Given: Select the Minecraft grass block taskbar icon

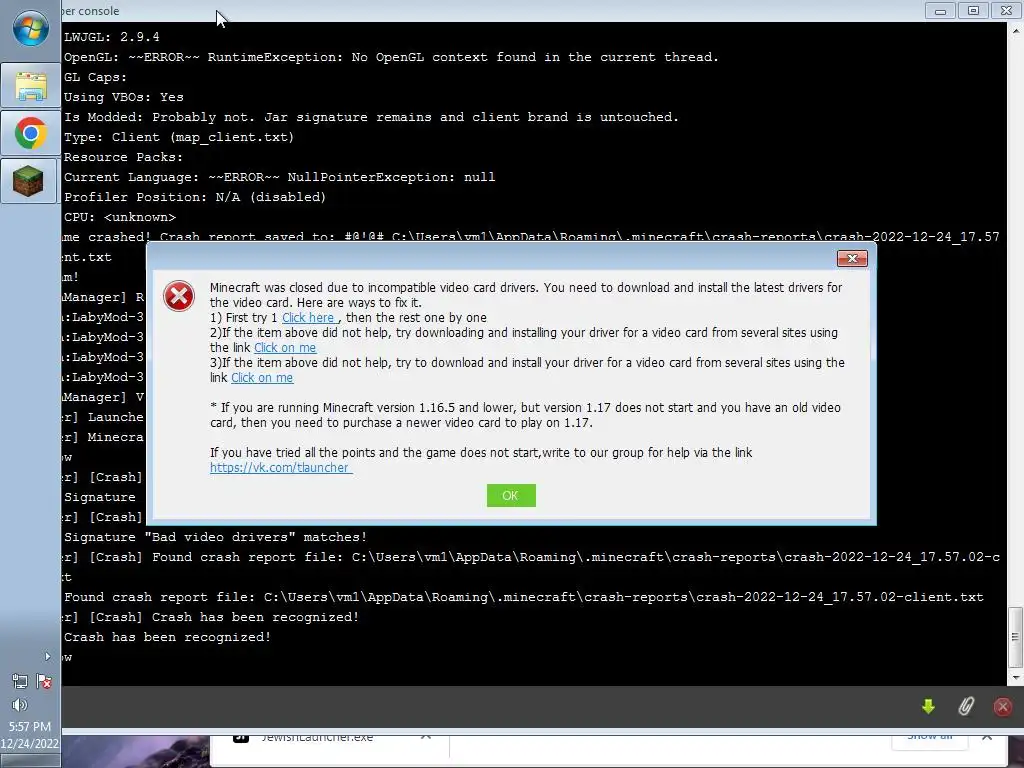Looking at the screenshot, I should 28,181.
